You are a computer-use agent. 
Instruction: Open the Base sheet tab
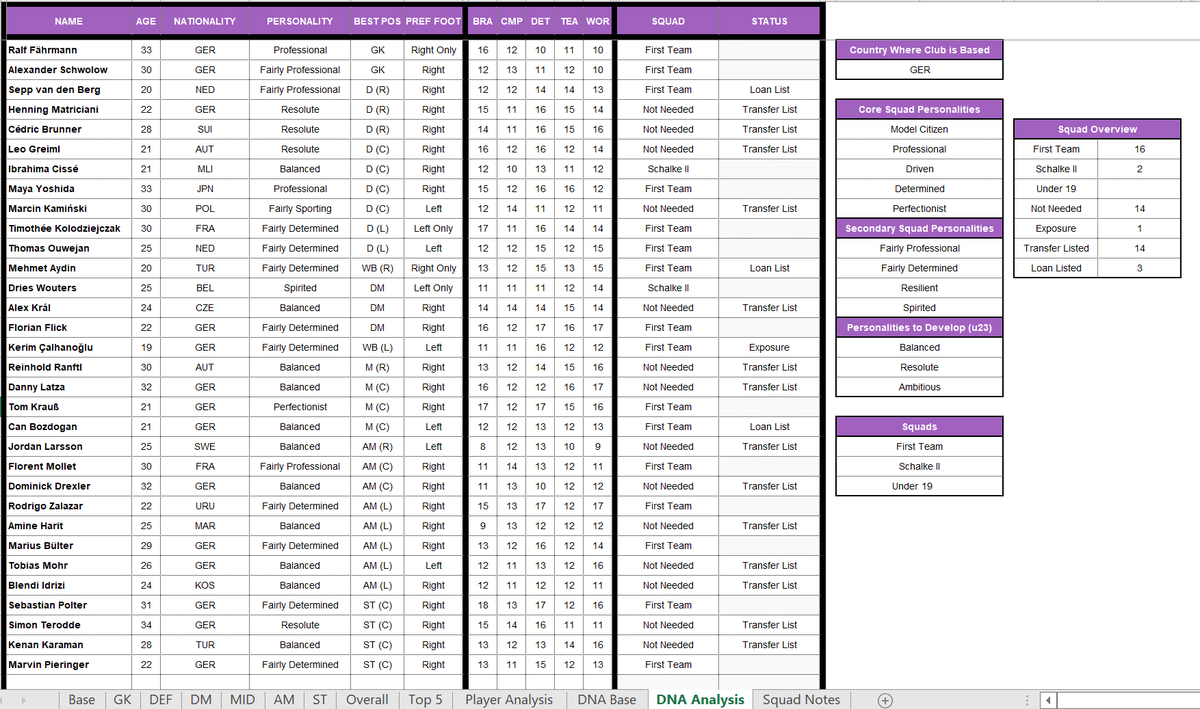(x=82, y=700)
